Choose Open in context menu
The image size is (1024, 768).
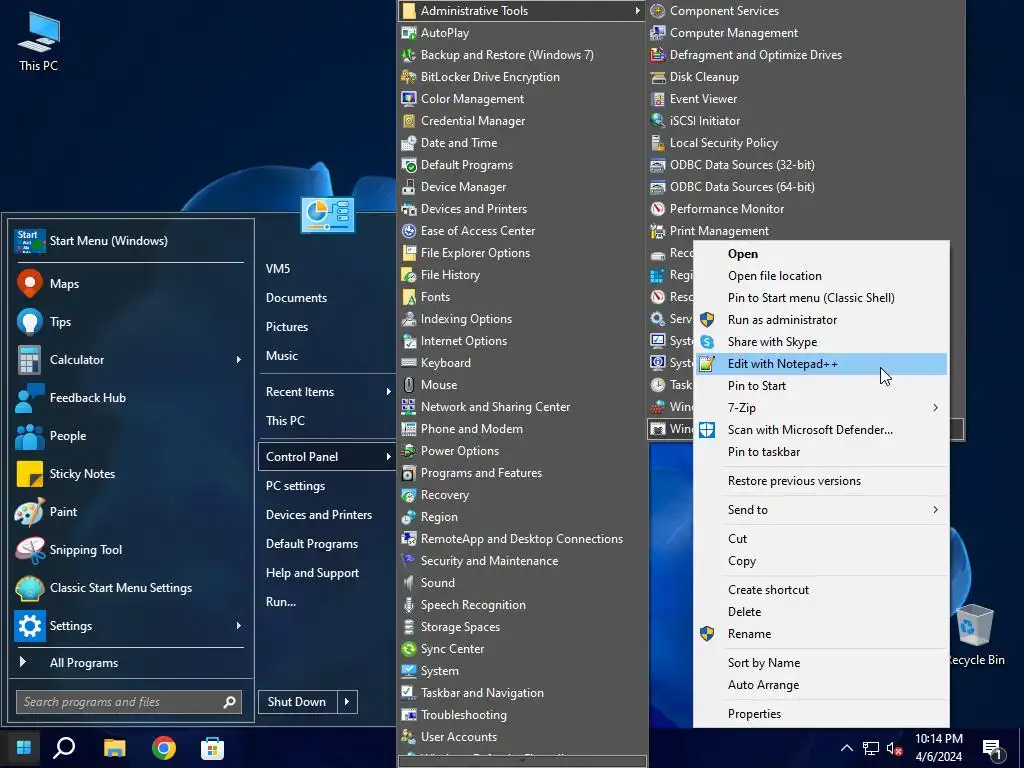click(x=822, y=253)
